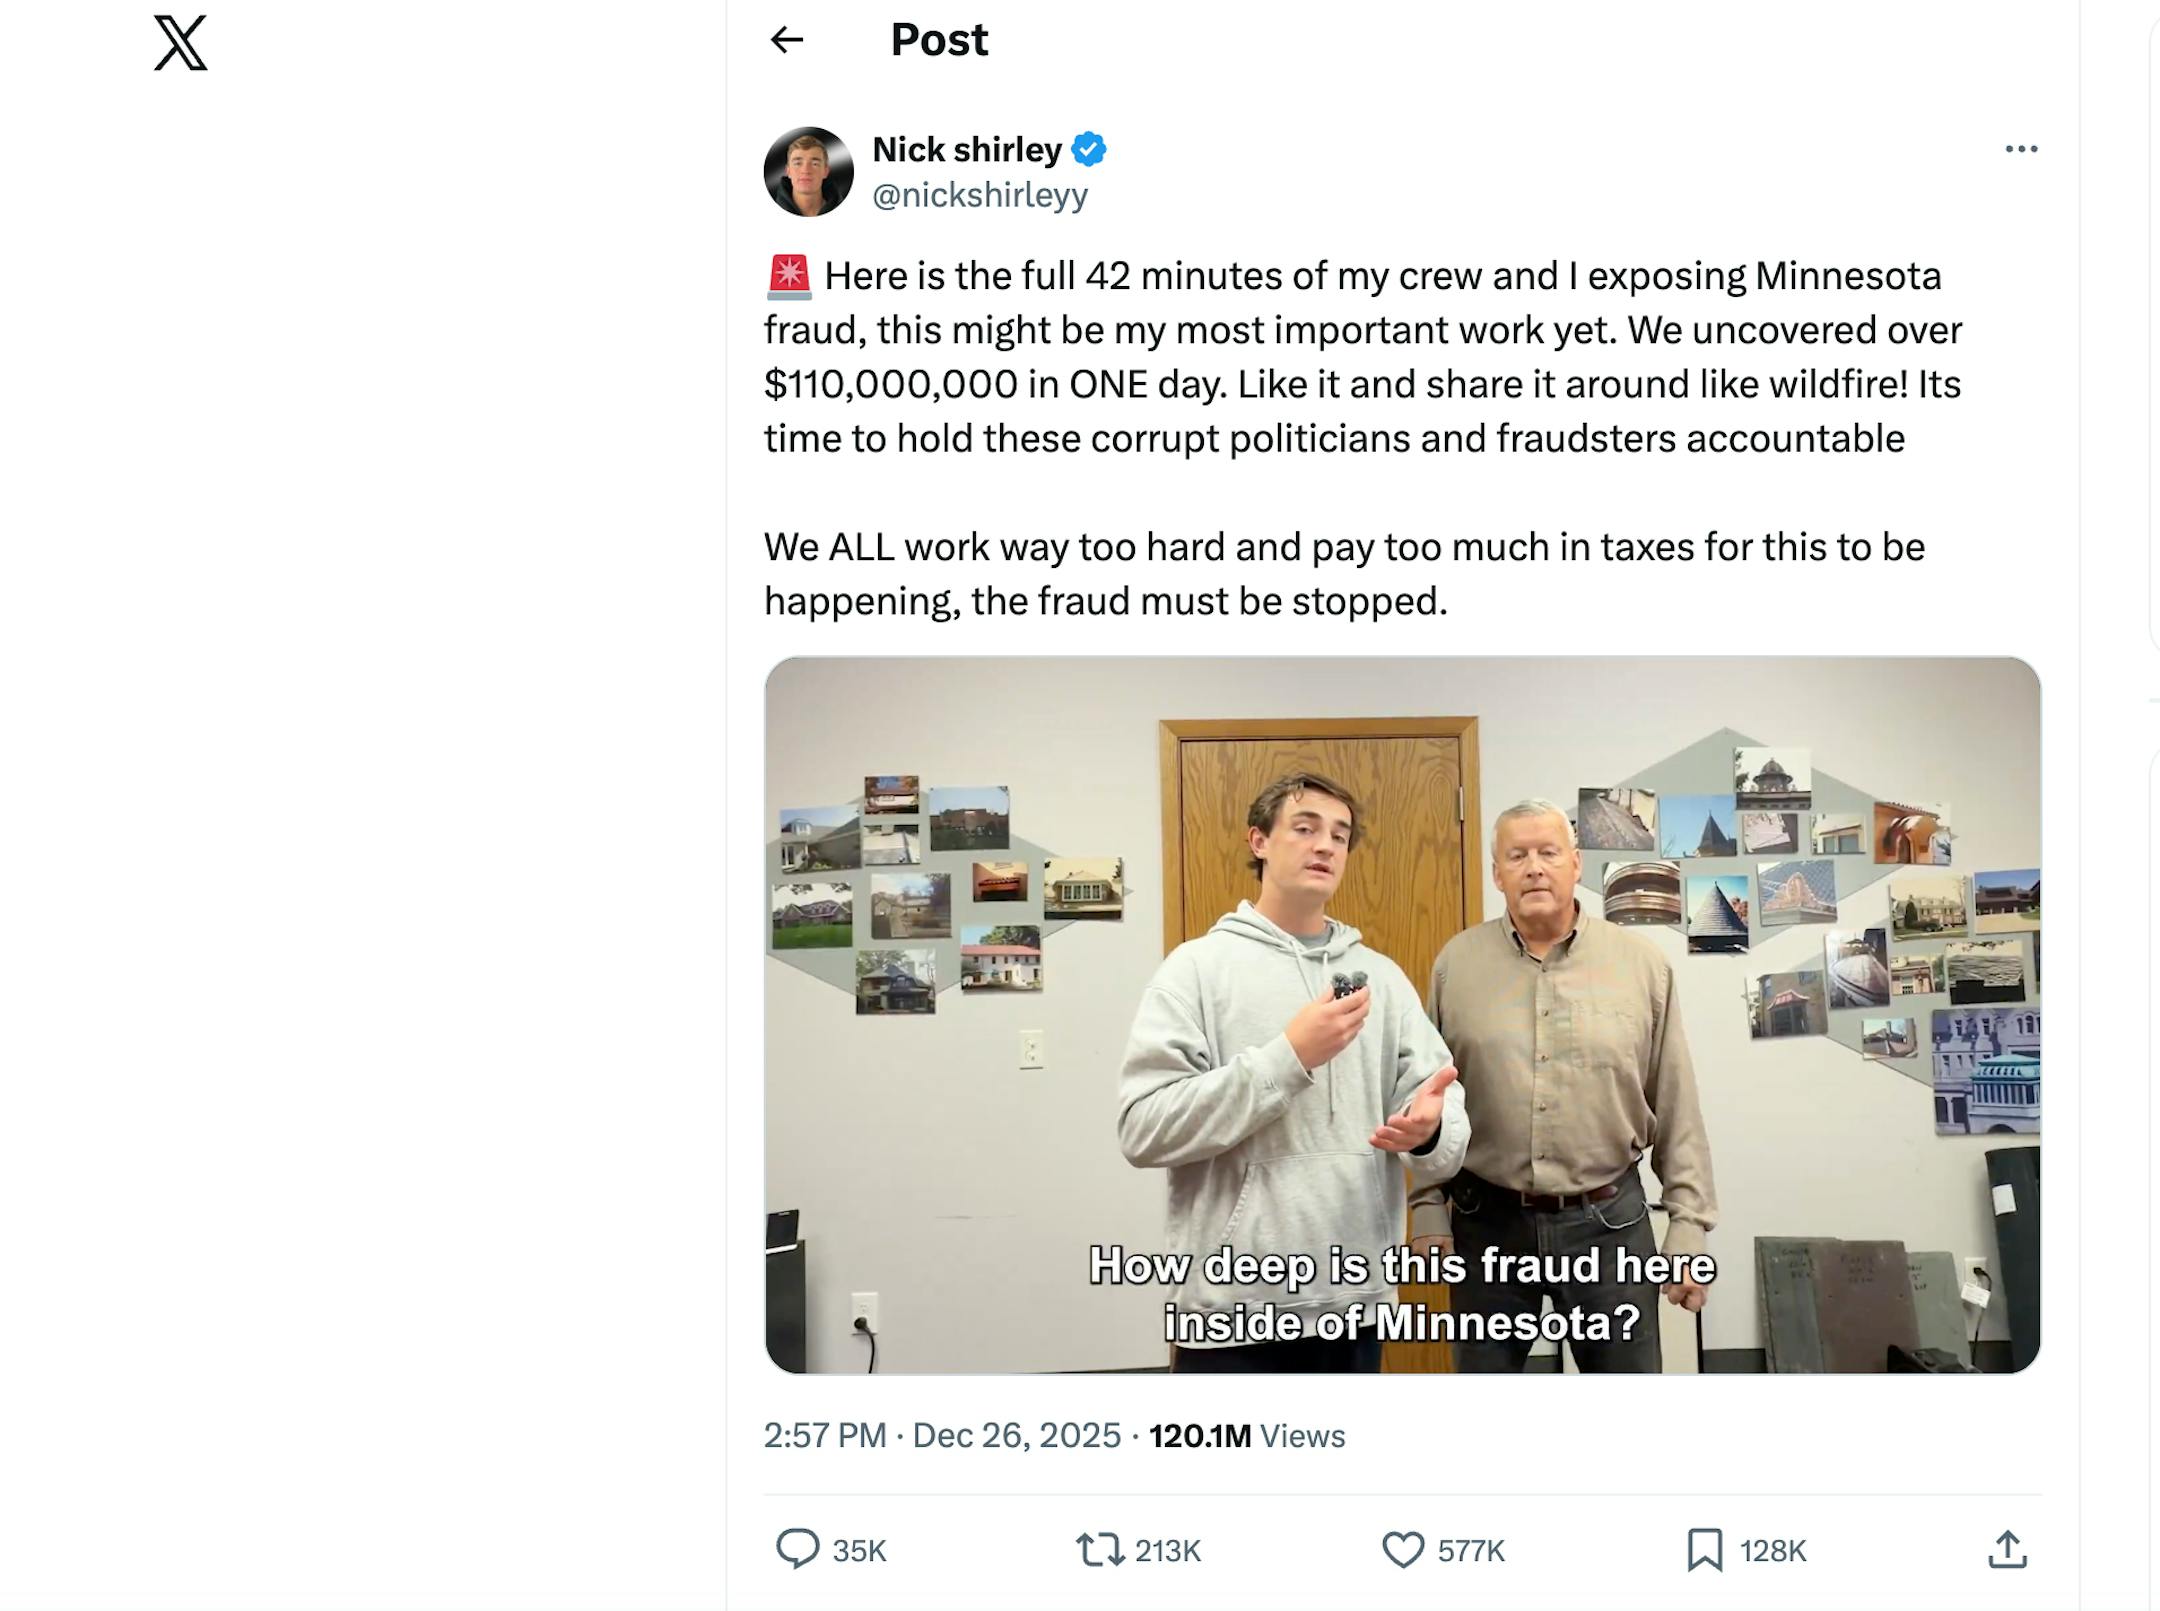Navigate back with the left arrow
This screenshot has height=1611, width=2160.
tap(787, 40)
